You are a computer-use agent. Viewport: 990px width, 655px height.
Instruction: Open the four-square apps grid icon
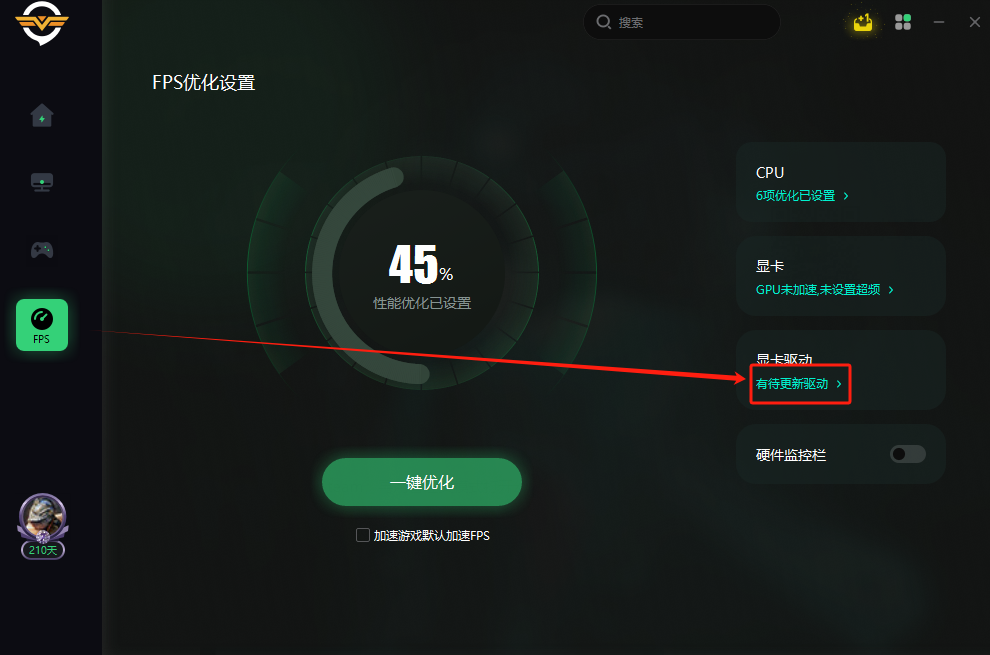(903, 22)
